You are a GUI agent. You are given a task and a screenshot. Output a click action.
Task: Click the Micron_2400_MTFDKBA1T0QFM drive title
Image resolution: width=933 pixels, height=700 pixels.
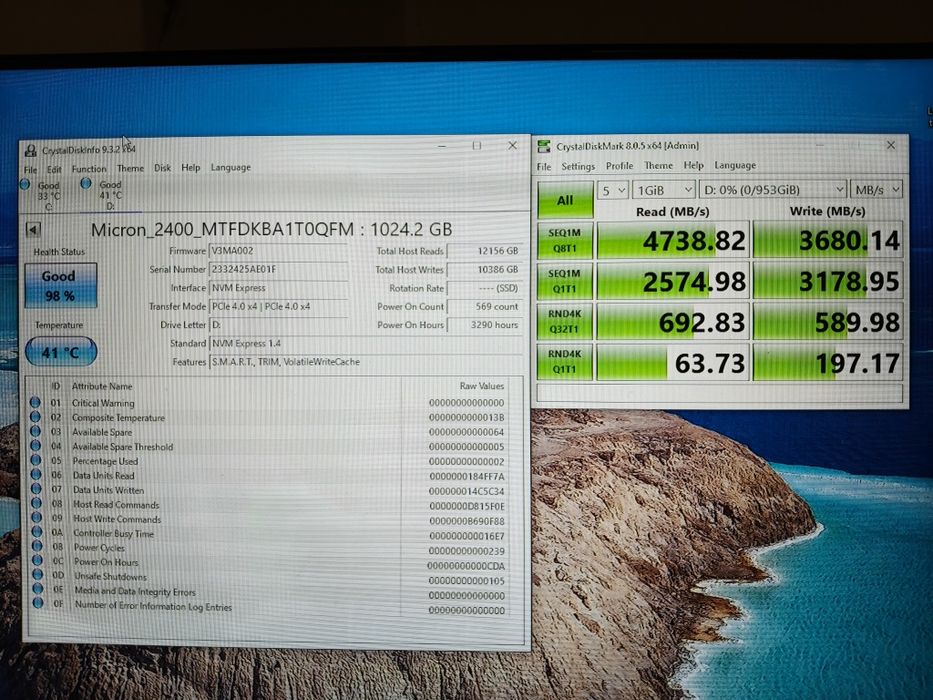coord(271,229)
